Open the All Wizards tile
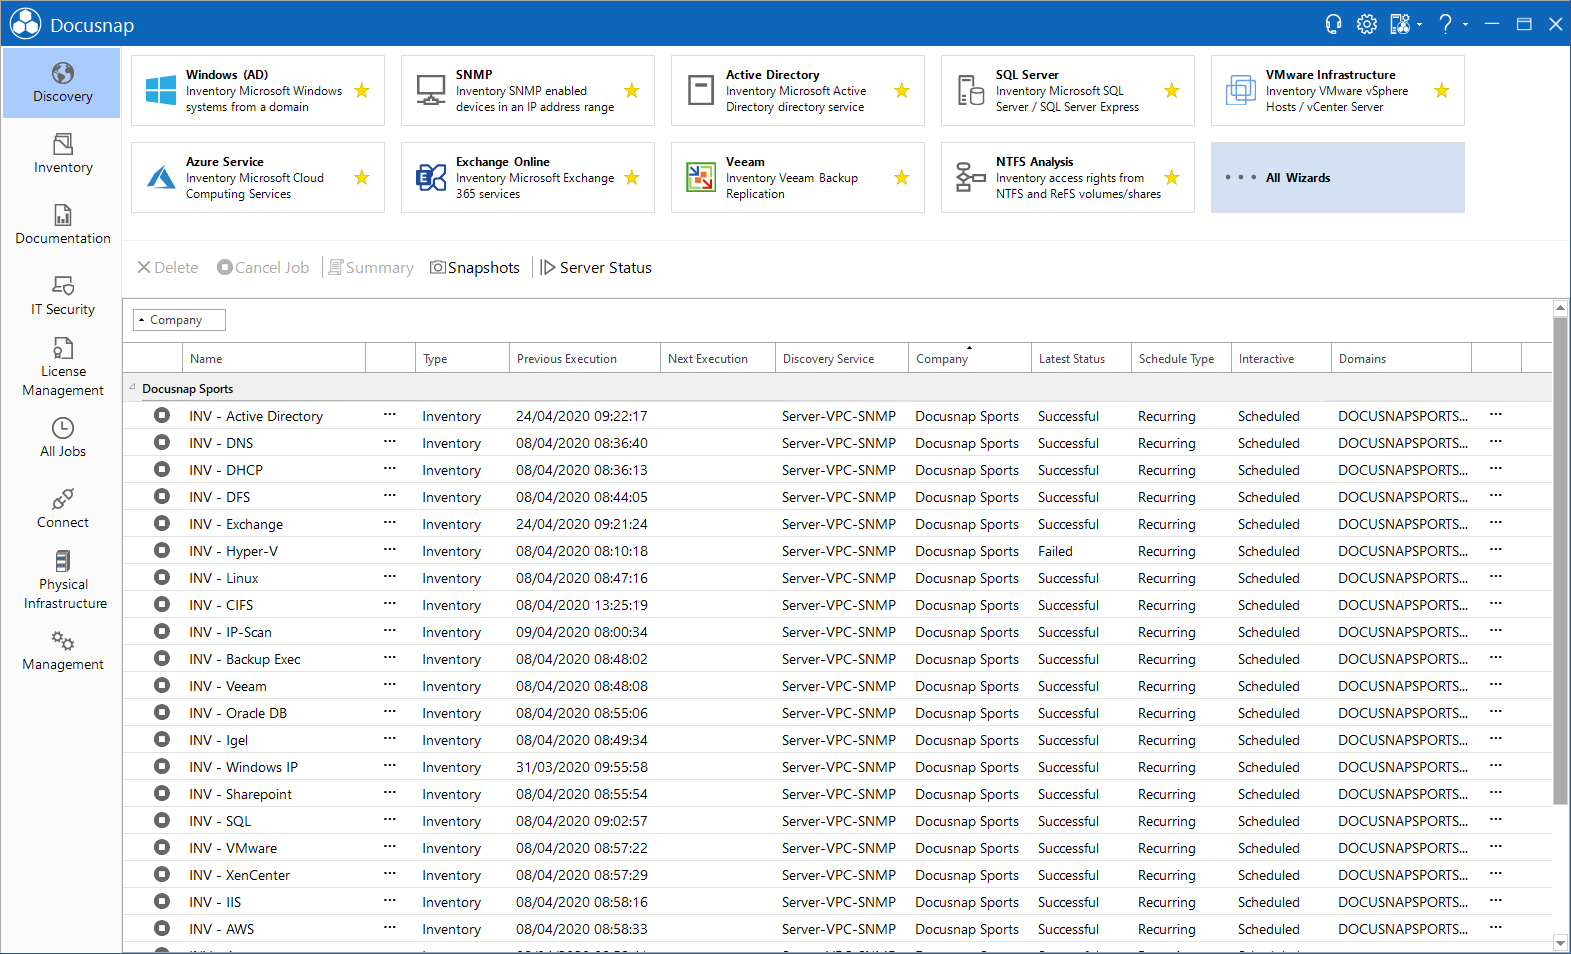Image resolution: width=1571 pixels, height=954 pixels. coord(1338,178)
